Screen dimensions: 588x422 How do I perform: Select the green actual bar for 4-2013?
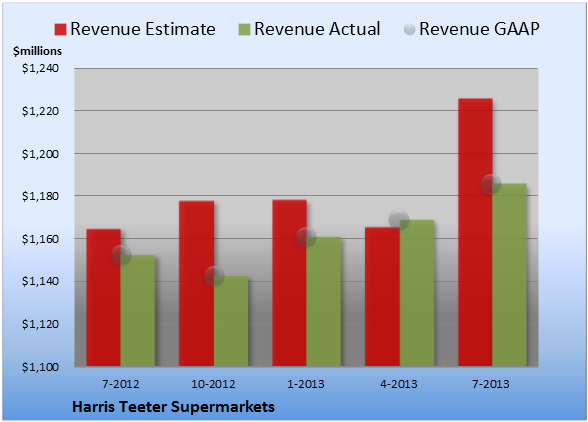pos(417,293)
